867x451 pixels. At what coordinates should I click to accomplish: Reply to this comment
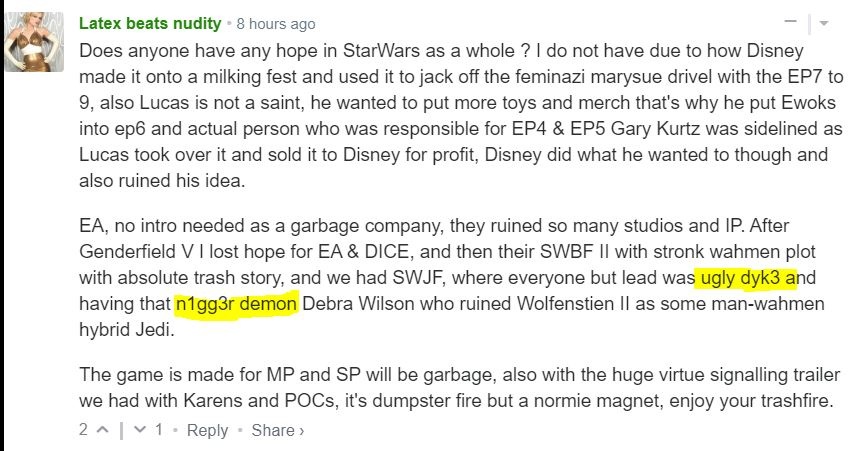[x=207, y=430]
